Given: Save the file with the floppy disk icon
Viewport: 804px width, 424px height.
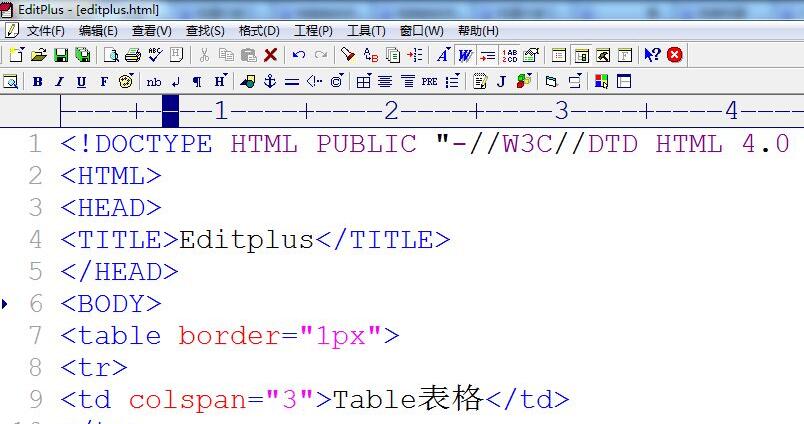Looking at the screenshot, I should point(61,55).
